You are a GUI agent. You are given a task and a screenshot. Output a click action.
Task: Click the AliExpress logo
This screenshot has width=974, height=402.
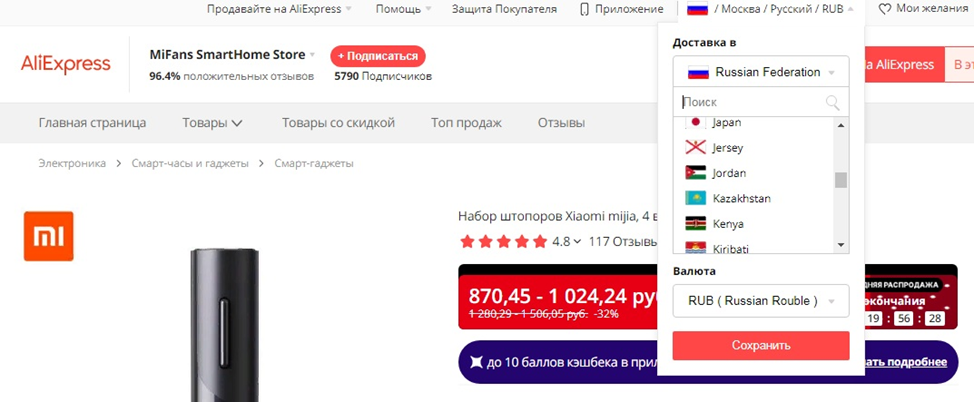click(66, 64)
